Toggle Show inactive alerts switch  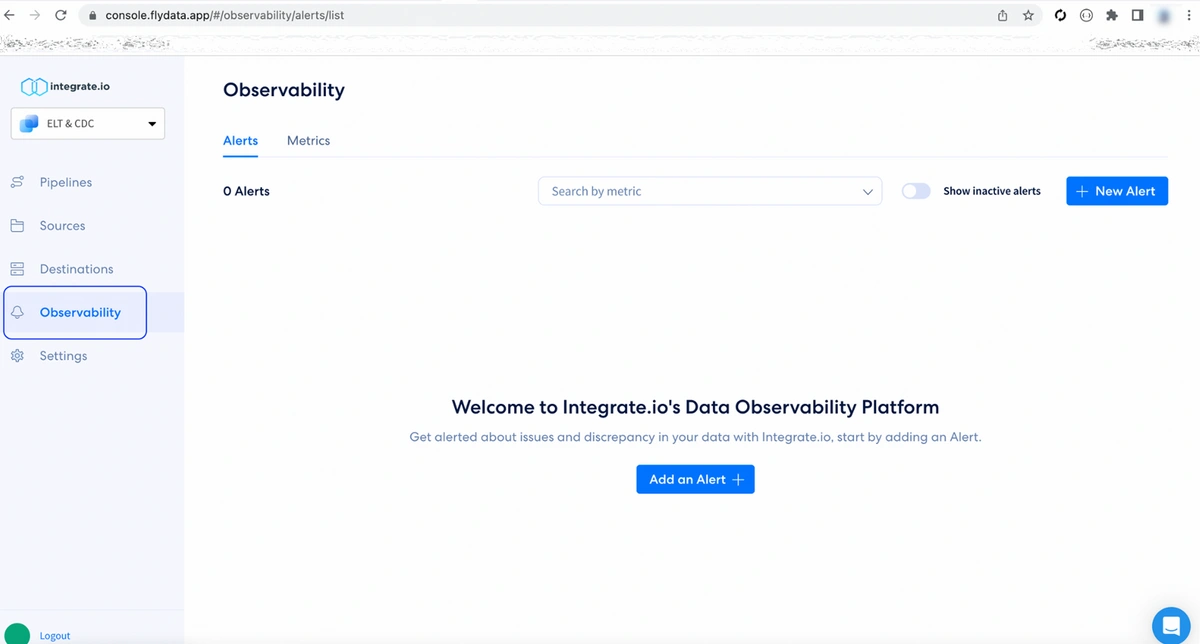tap(916, 191)
